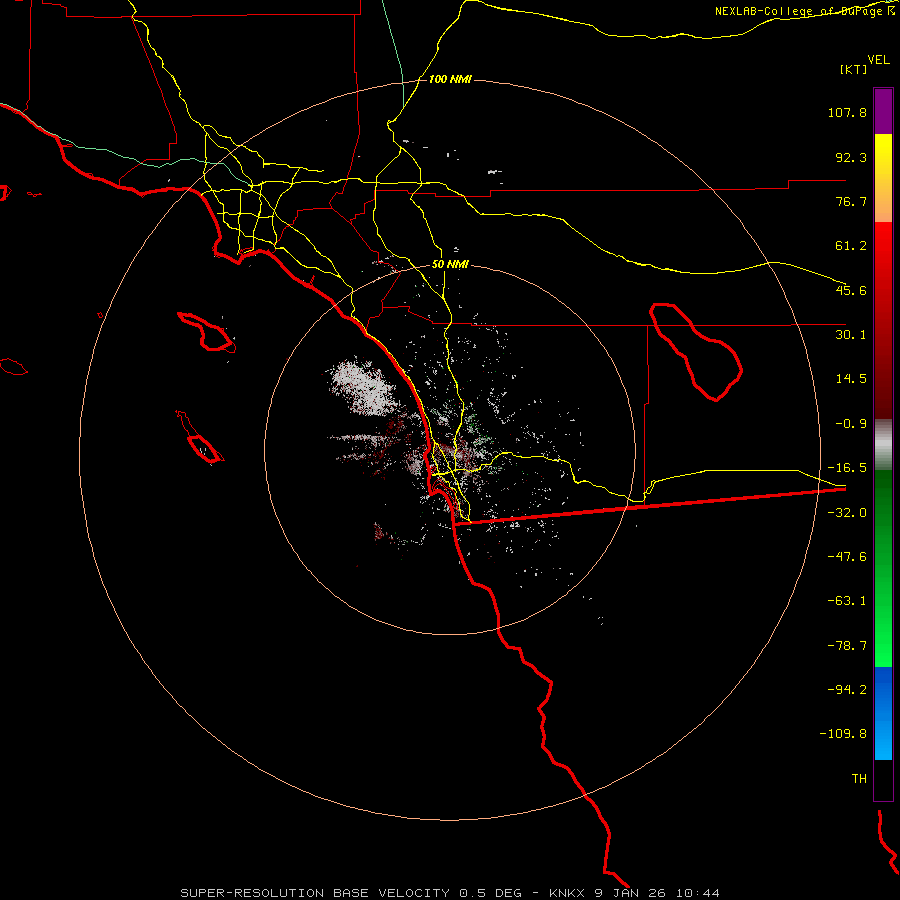
Task: Pick the blue segment of velocity scale
Action: coord(883,713)
